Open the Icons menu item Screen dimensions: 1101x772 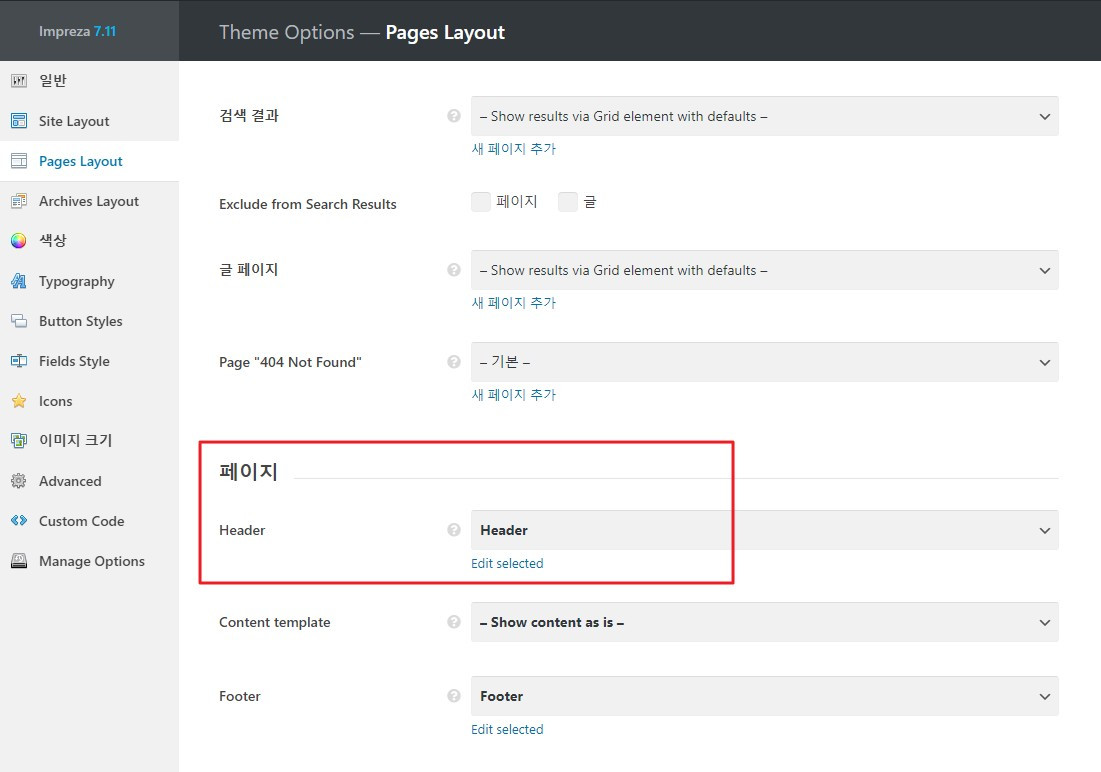89,401
